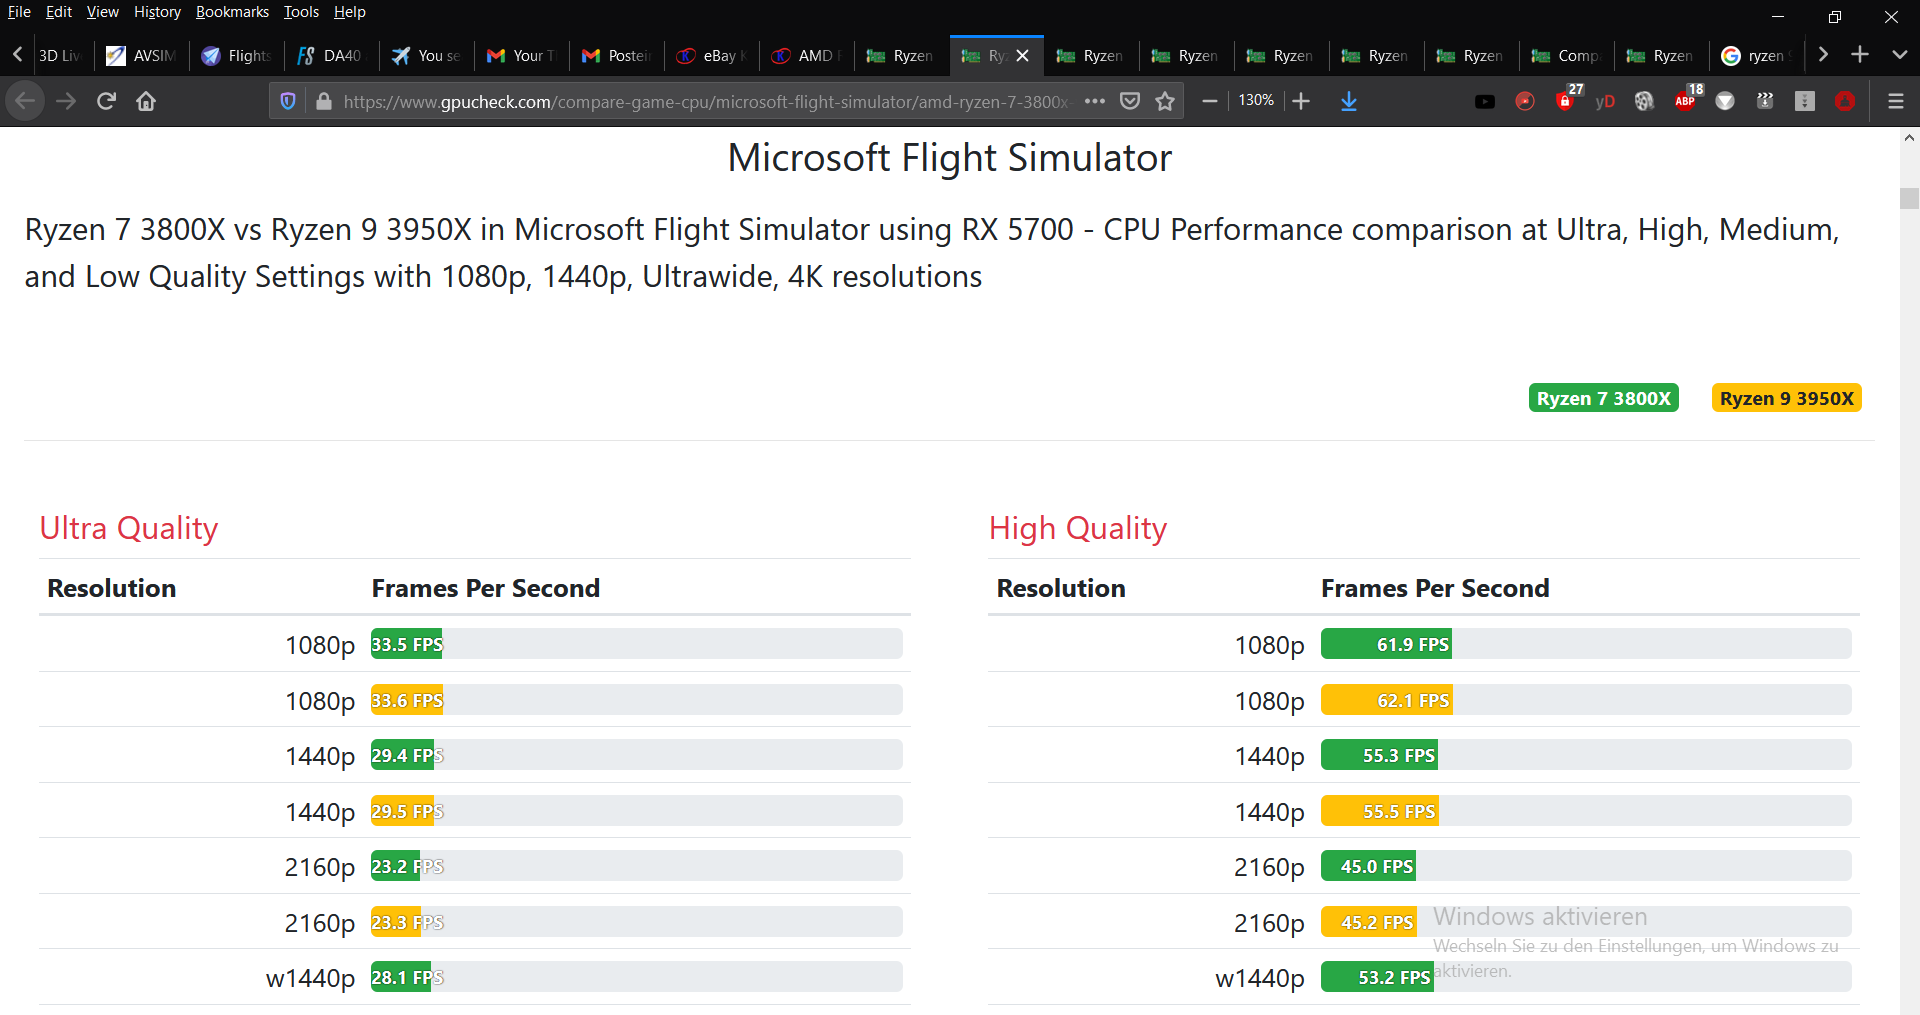Open the yD extension
Viewport: 1920px width, 1015px height.
click(1605, 101)
